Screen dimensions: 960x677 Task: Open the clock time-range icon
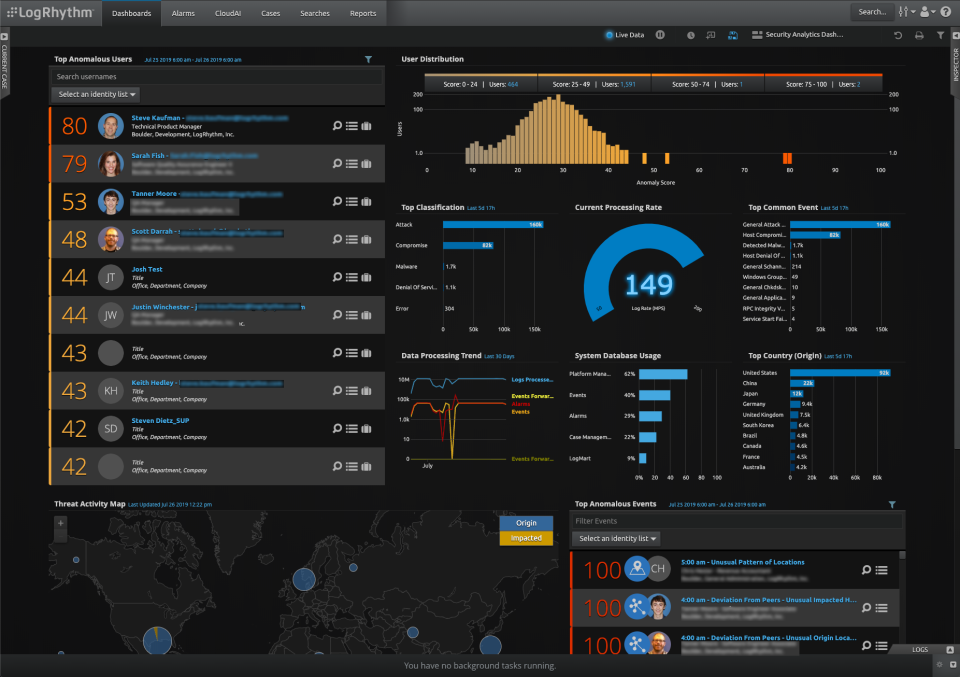click(691, 35)
